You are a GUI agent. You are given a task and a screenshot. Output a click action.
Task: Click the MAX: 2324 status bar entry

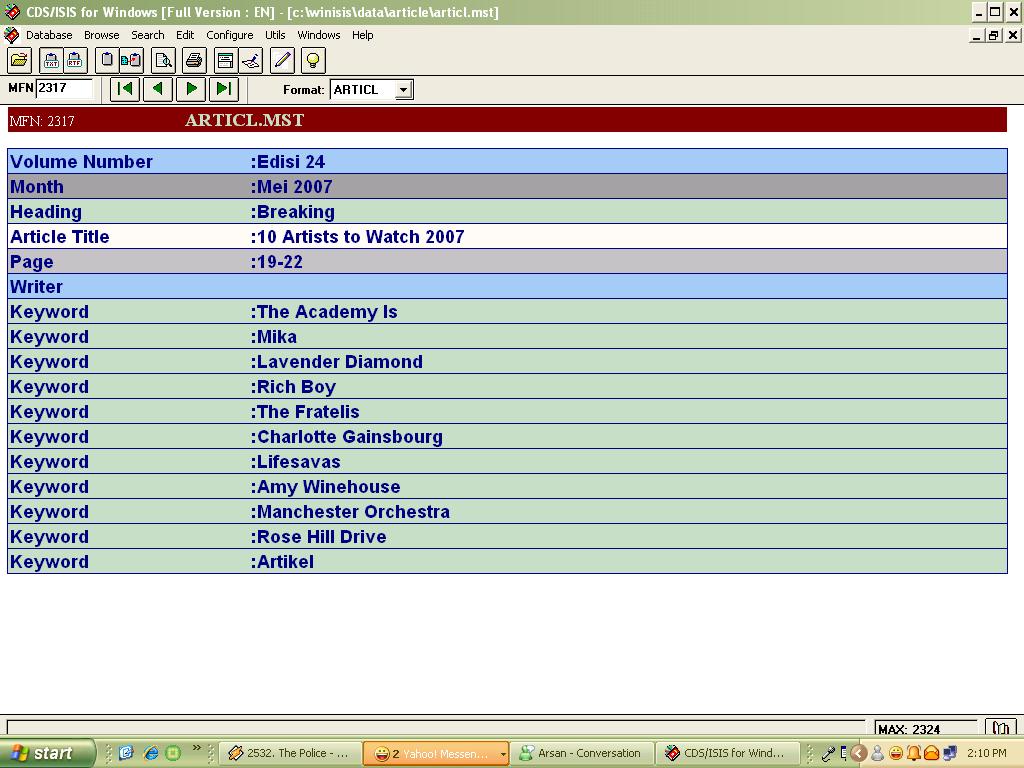(925, 728)
